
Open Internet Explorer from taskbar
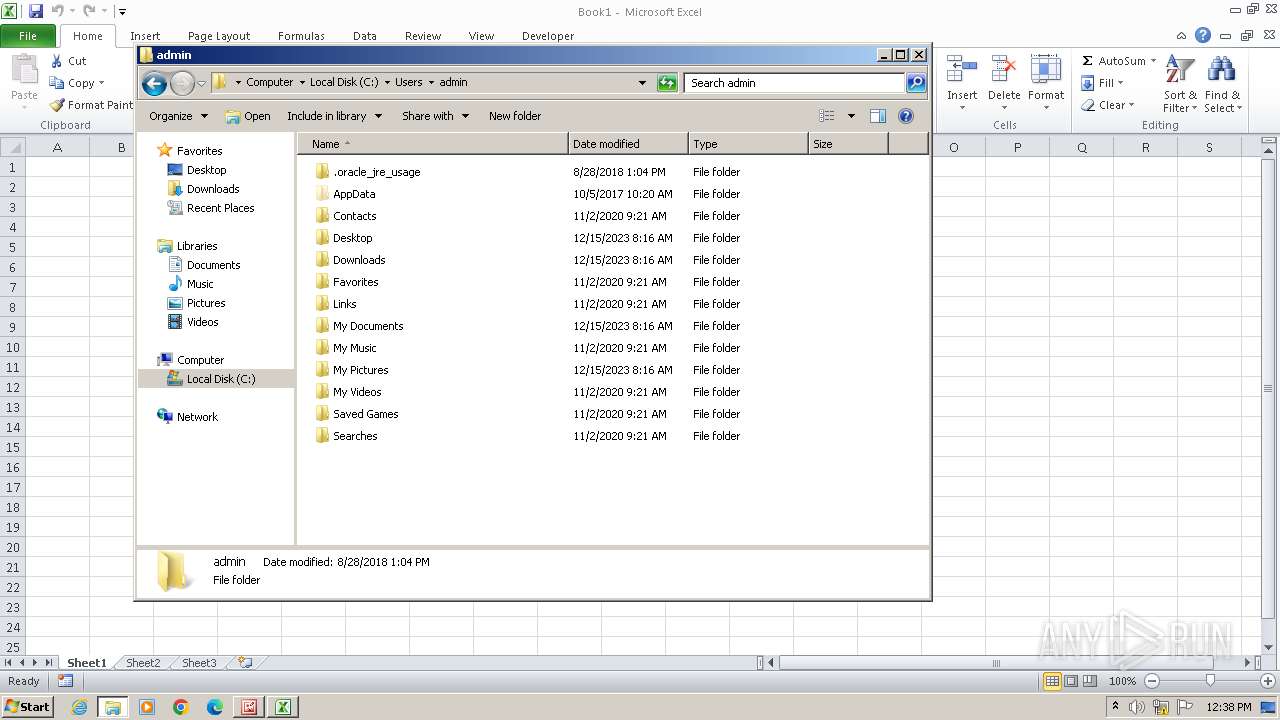[x=79, y=707]
